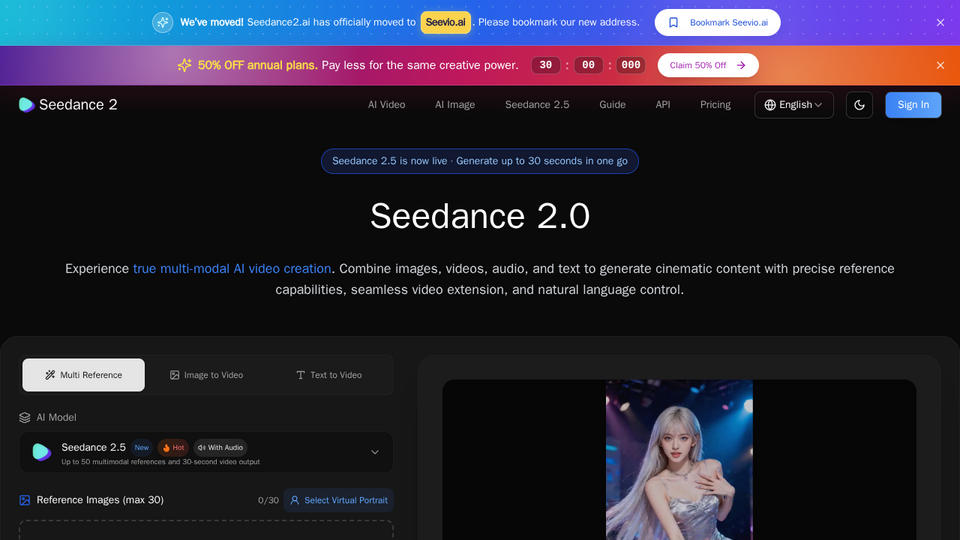Click the Reference Images picture icon

tap(24, 500)
